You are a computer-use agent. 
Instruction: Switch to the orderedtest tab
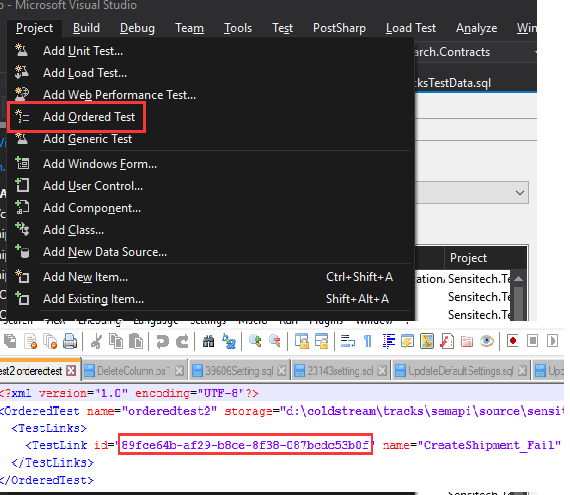33,371
